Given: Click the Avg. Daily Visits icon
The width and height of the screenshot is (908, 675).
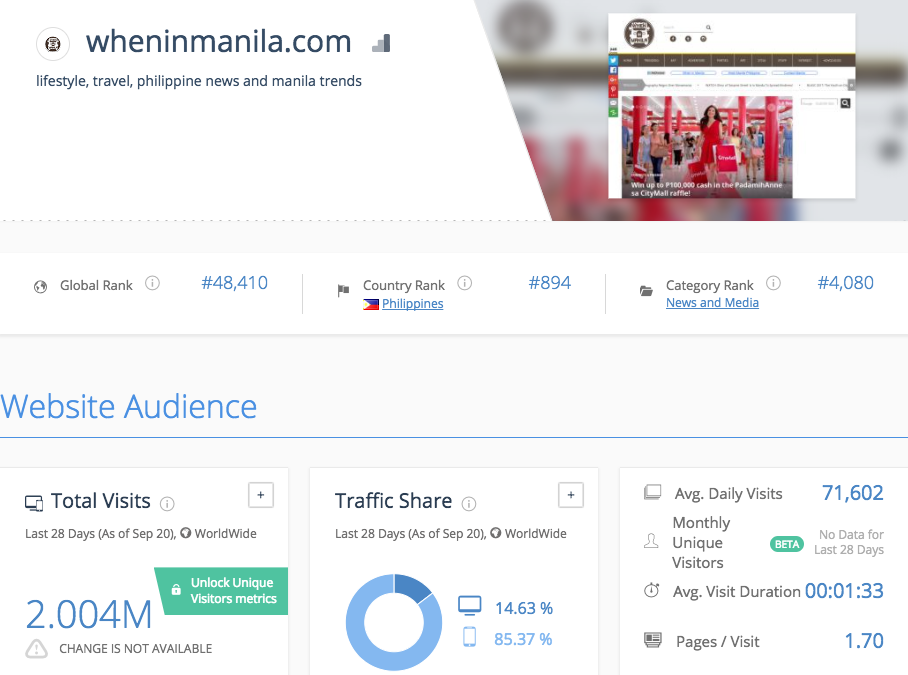Looking at the screenshot, I should [653, 493].
